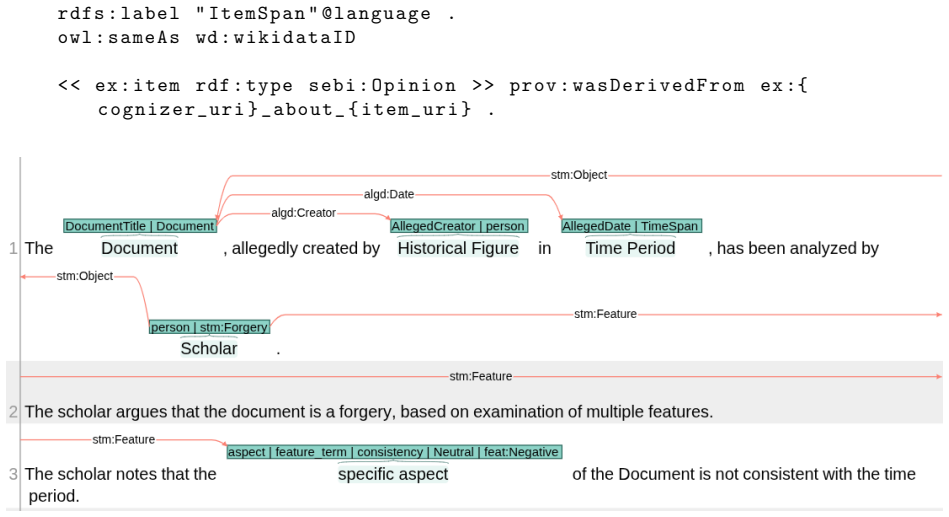This screenshot has height=517, width=949.
Task: Click the highlighted Historical Figure span
Action: point(458,248)
